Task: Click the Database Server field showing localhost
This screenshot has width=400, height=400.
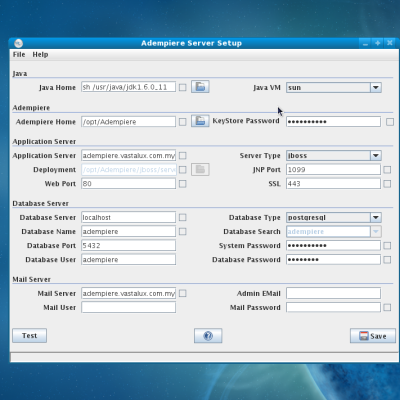Action: [x=129, y=217]
